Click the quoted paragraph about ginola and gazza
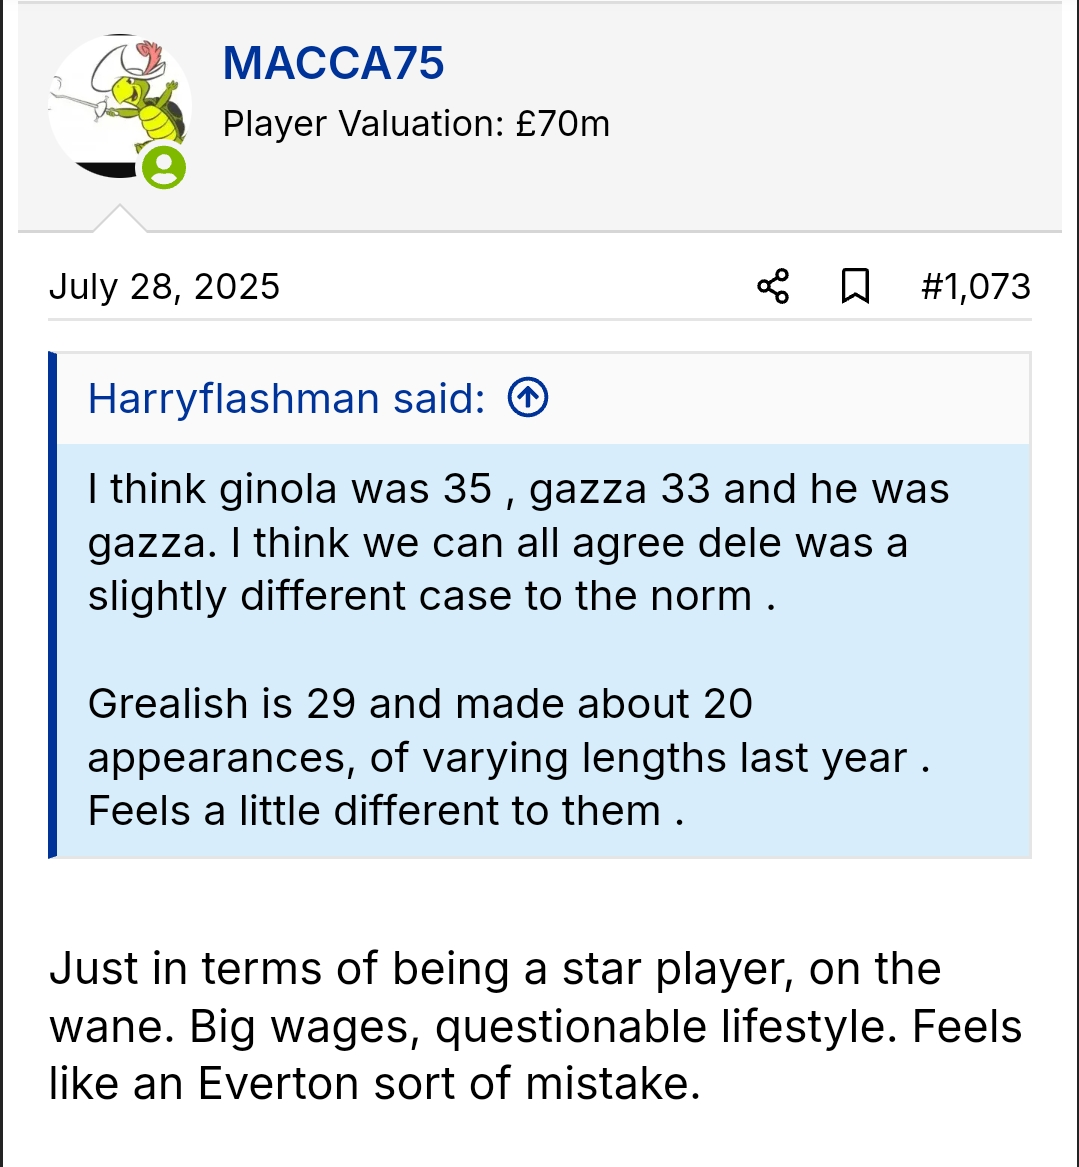 (x=518, y=542)
